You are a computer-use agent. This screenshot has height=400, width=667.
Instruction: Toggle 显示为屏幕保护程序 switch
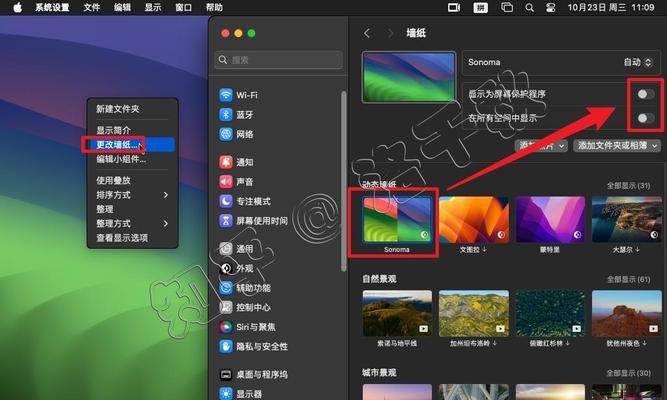pos(645,94)
